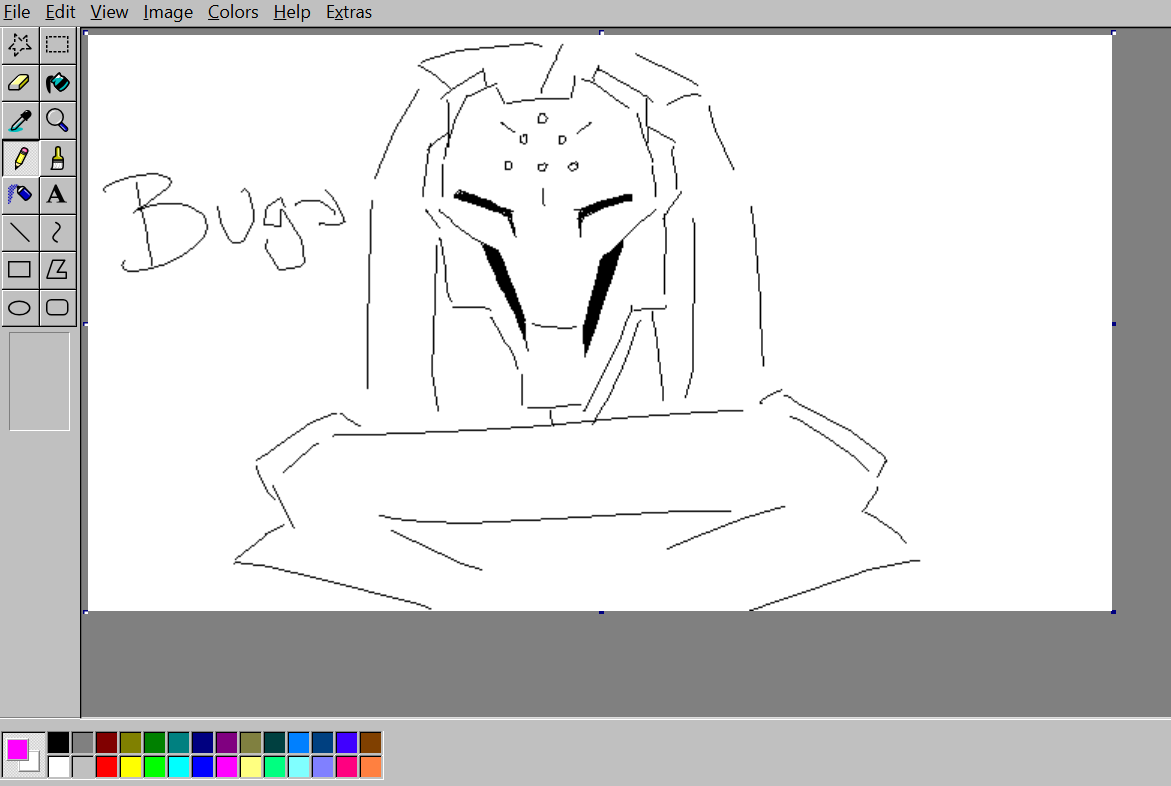
Task: Select the Rounded Rectangle tool
Action: pos(58,307)
